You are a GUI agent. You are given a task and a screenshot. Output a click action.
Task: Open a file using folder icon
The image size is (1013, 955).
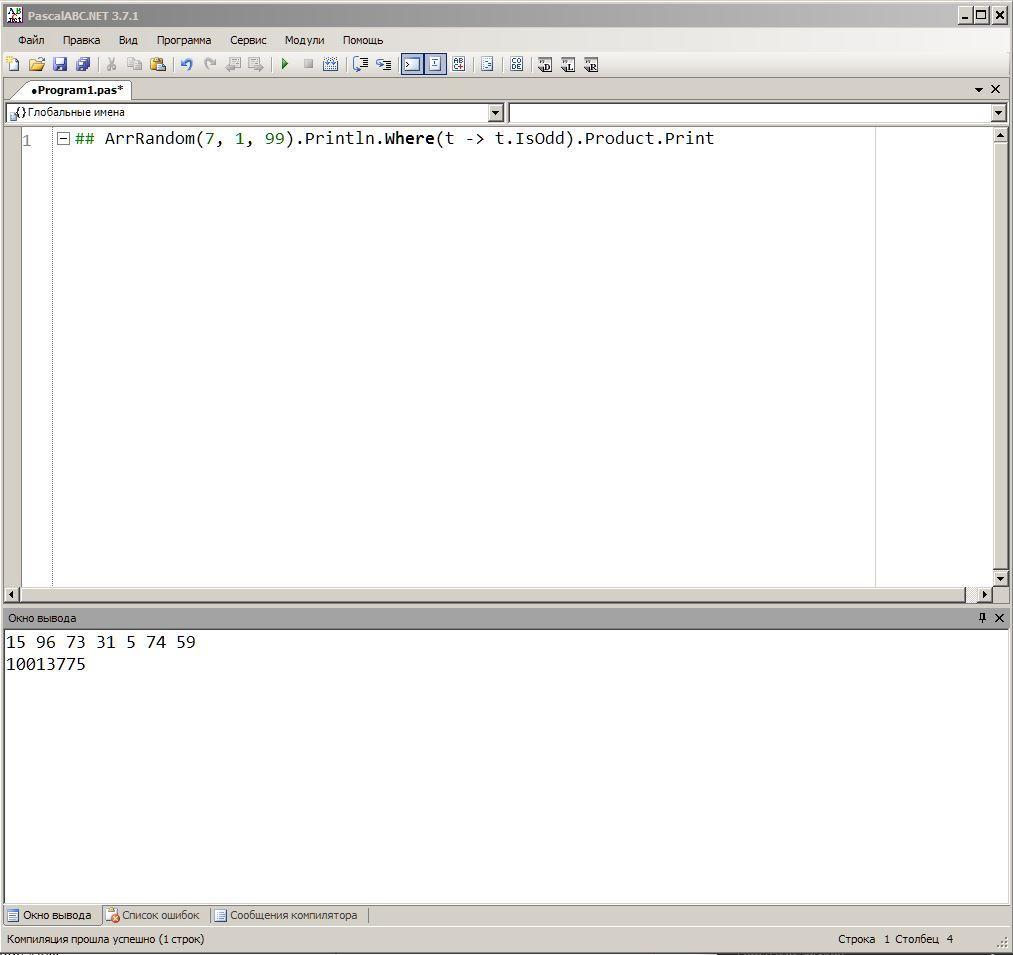click(x=37, y=64)
